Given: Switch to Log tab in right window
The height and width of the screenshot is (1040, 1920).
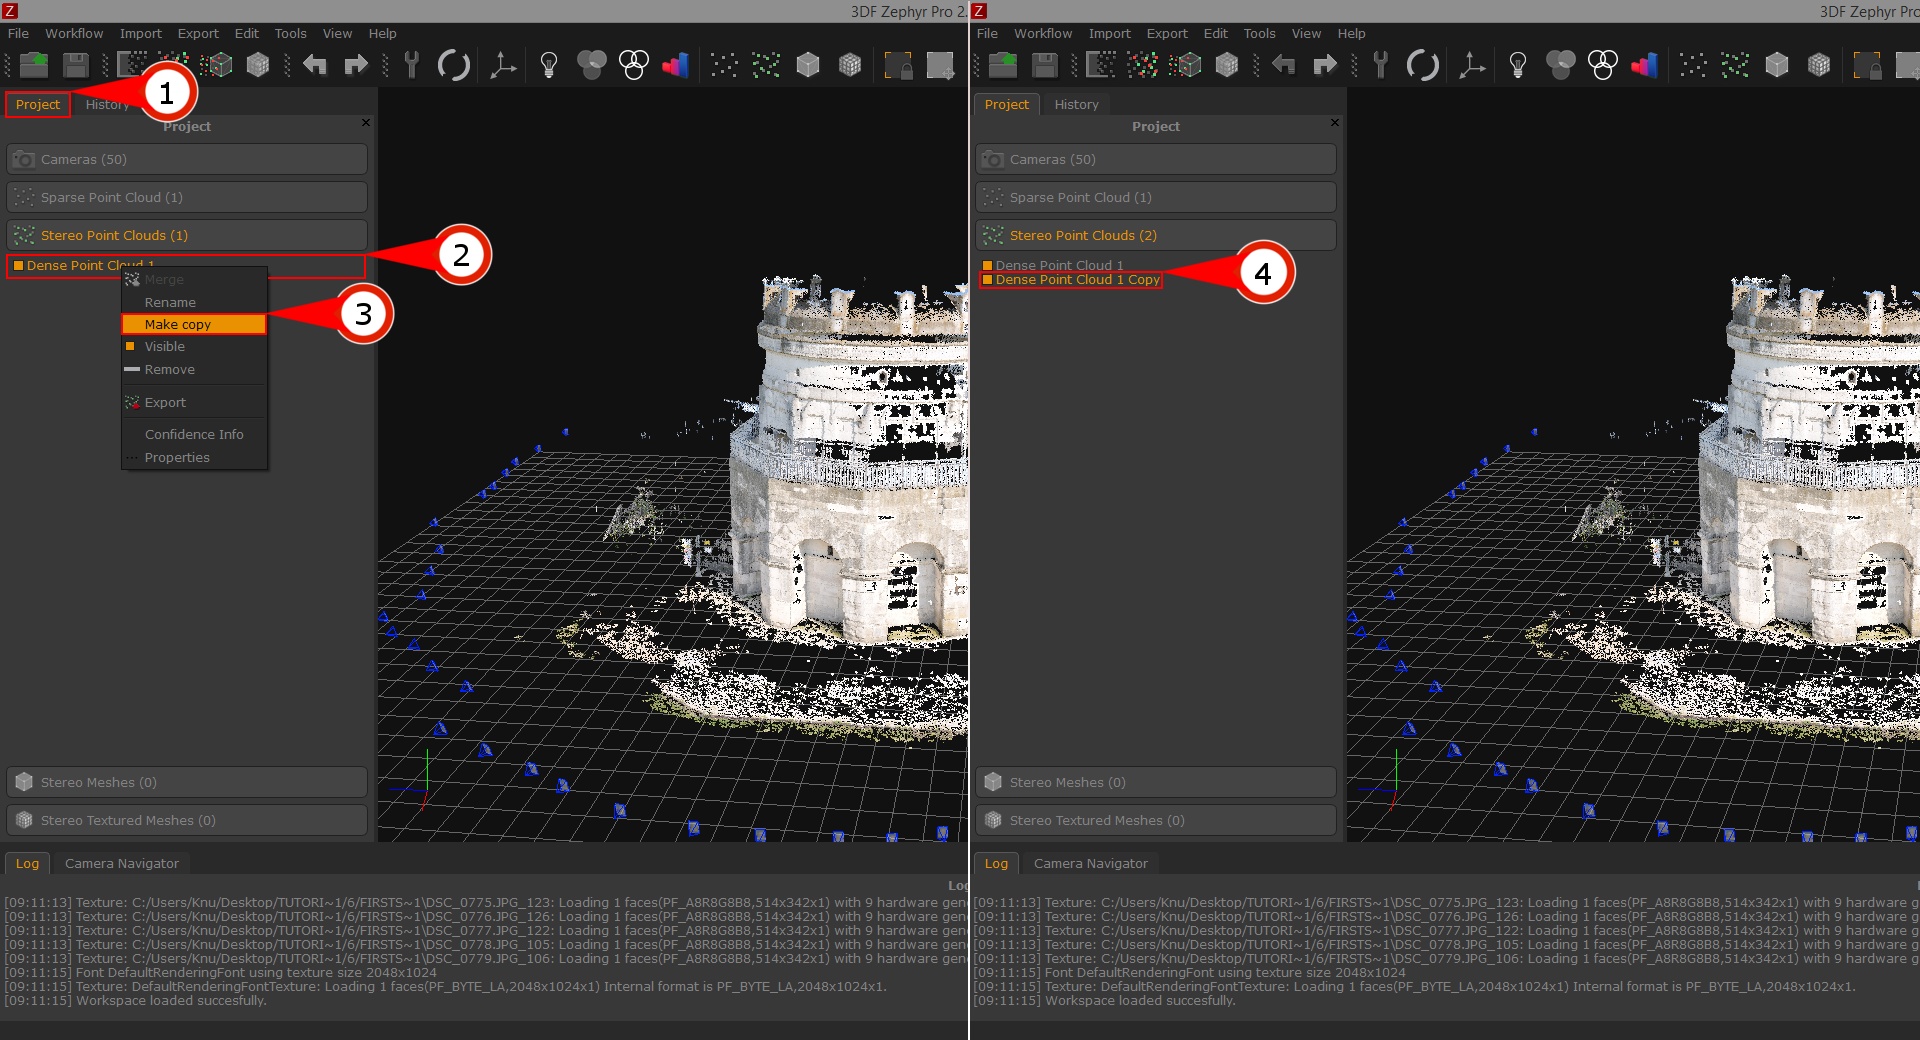Looking at the screenshot, I should tap(996, 863).
